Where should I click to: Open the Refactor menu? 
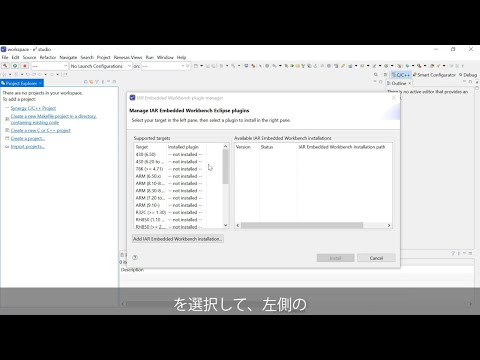click(x=48, y=57)
